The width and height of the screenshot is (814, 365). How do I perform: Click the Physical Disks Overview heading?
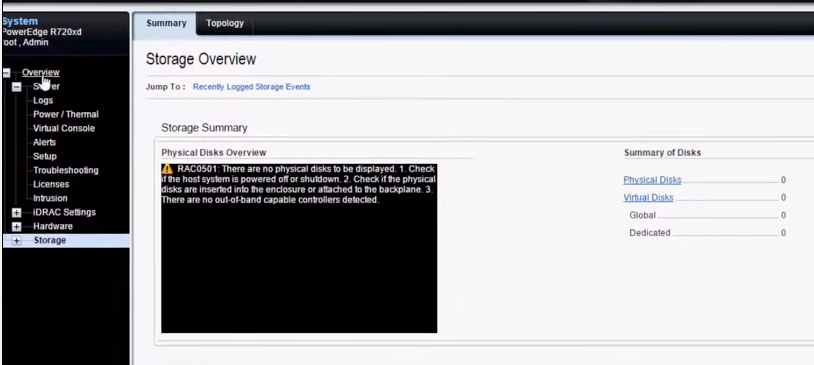(x=214, y=153)
